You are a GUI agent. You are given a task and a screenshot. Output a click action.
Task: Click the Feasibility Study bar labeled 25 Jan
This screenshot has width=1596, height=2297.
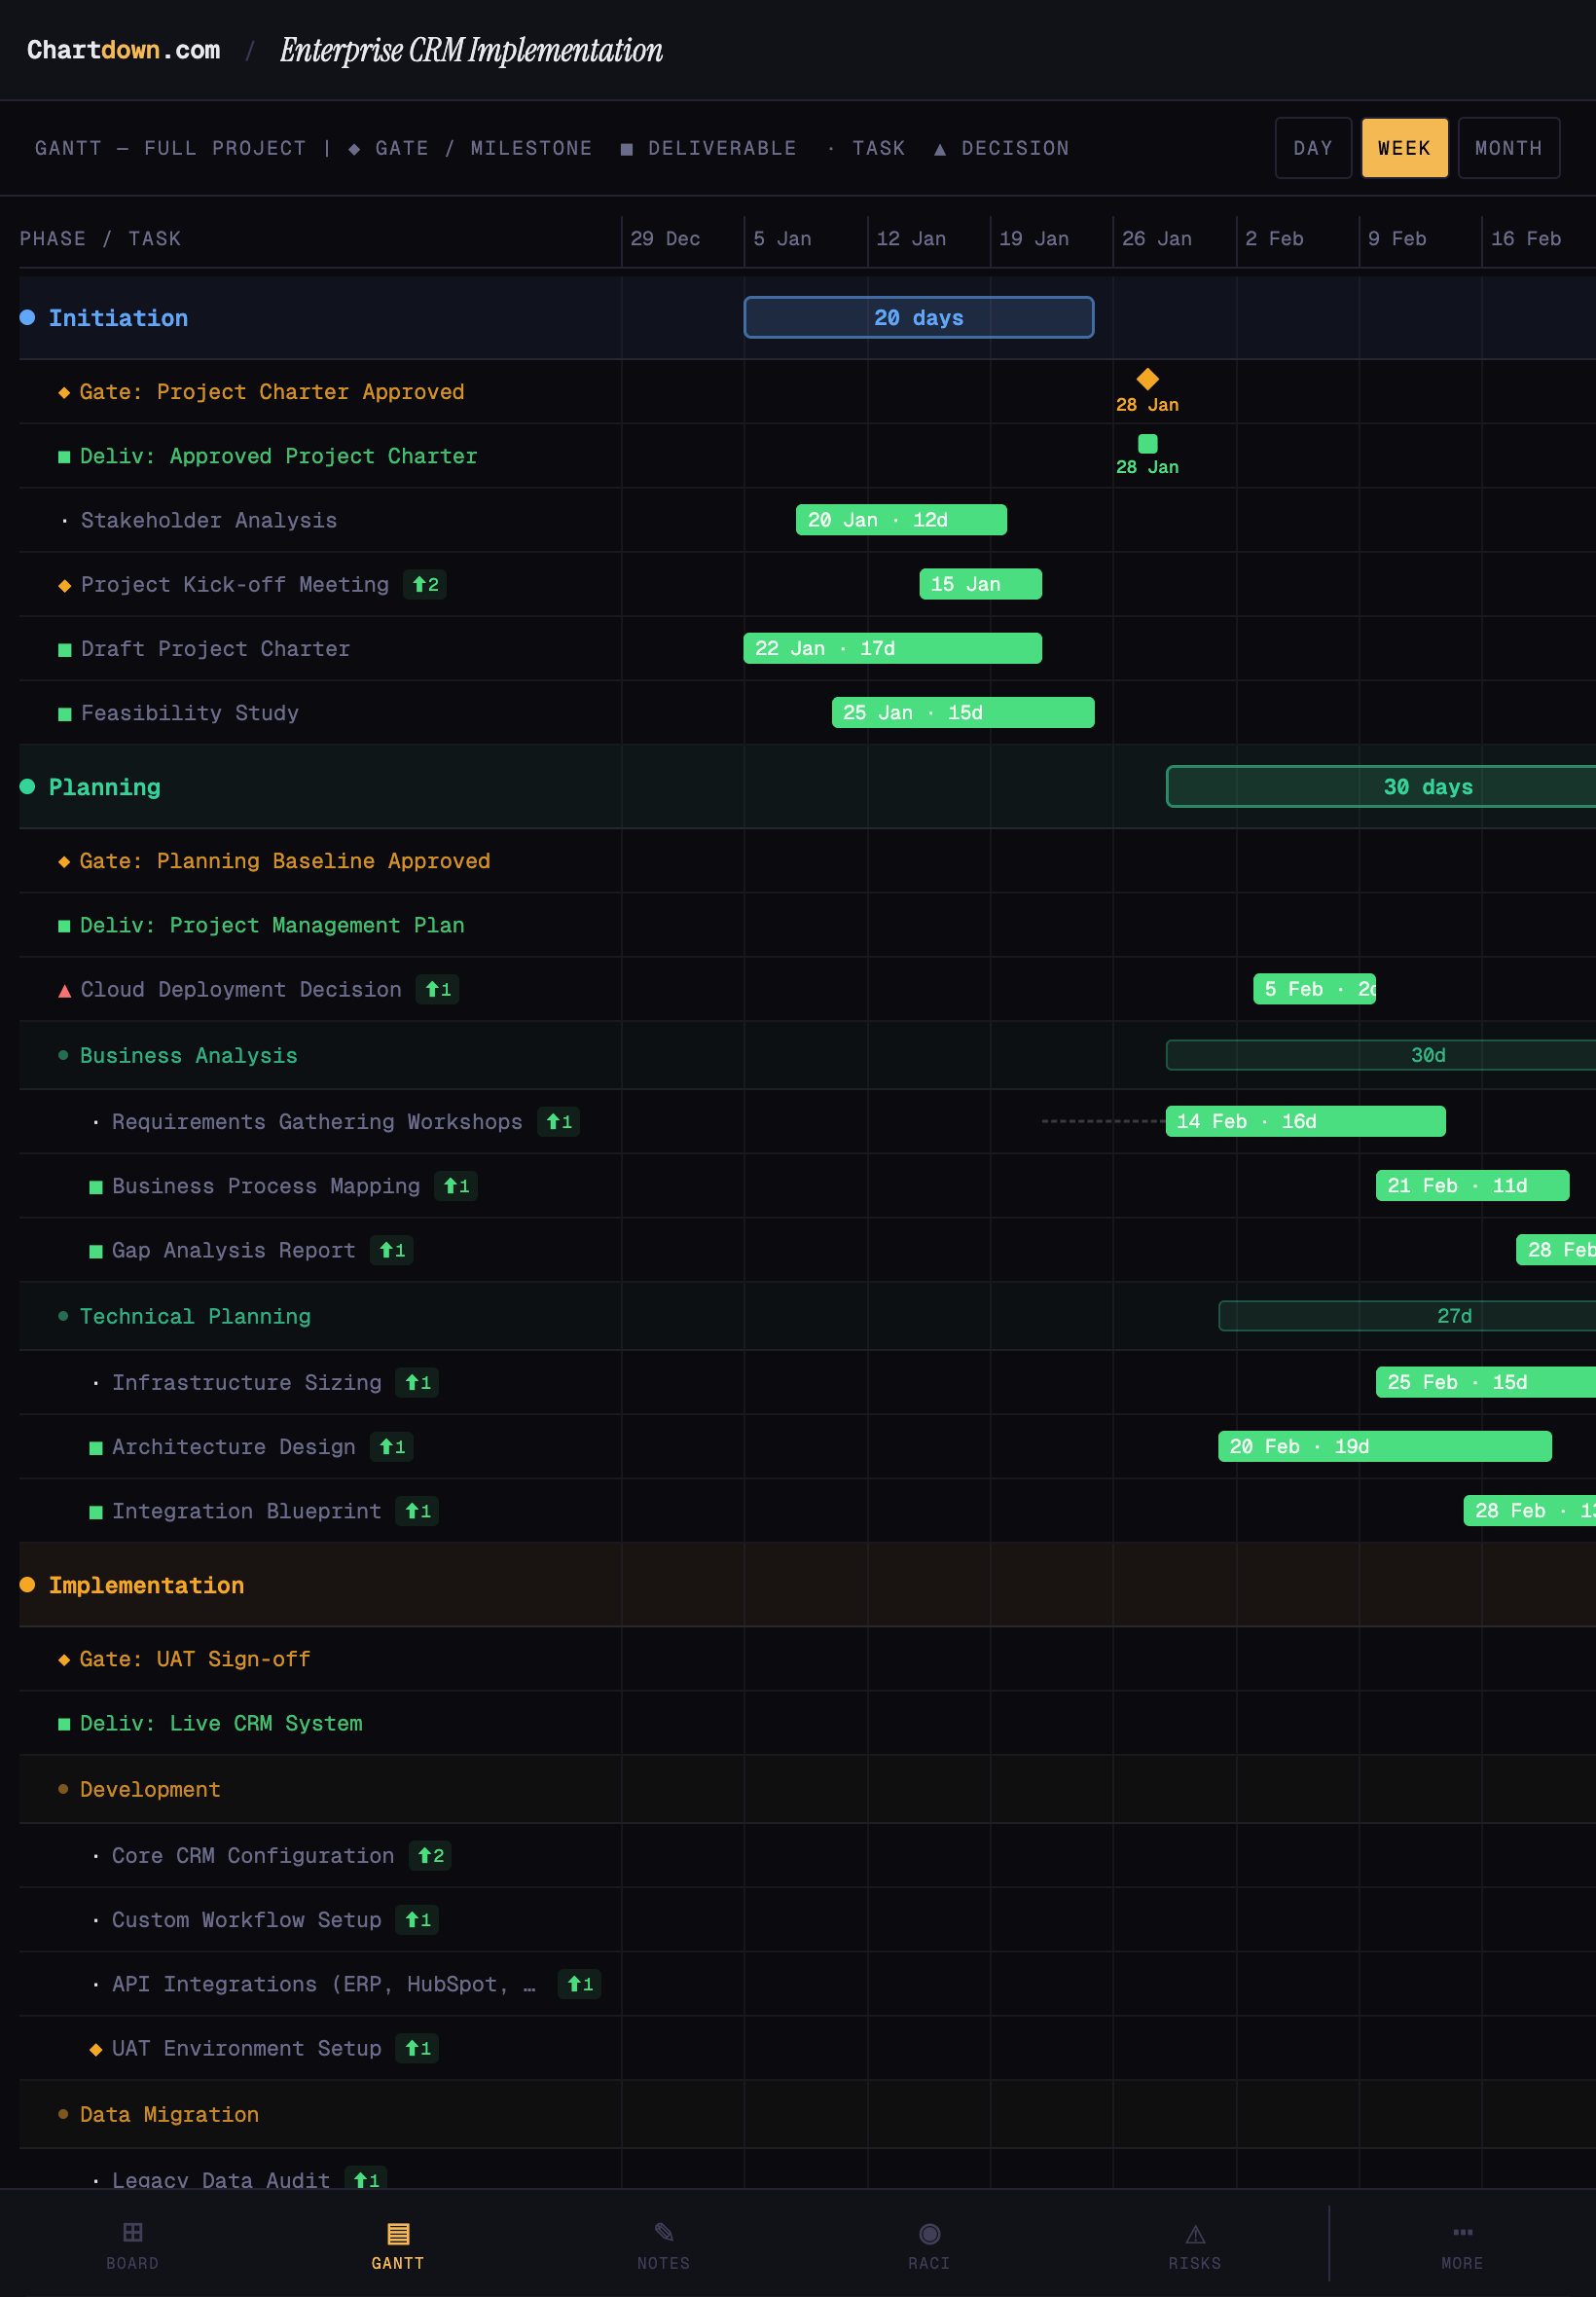962,712
